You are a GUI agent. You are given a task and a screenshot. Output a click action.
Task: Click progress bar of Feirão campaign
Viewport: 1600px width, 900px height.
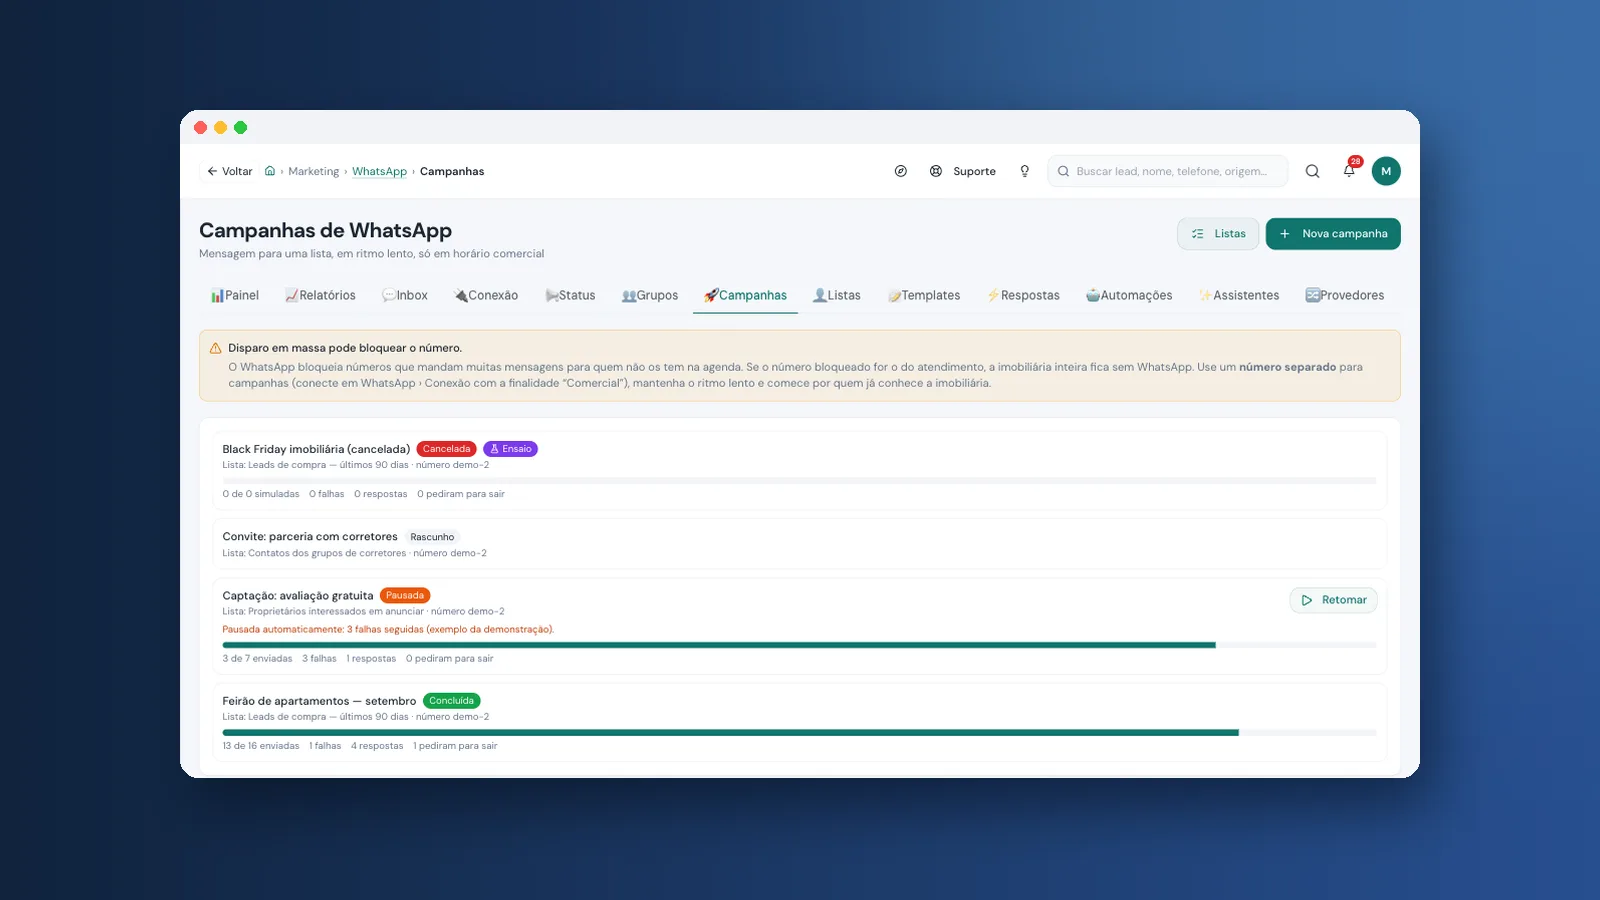pos(799,733)
